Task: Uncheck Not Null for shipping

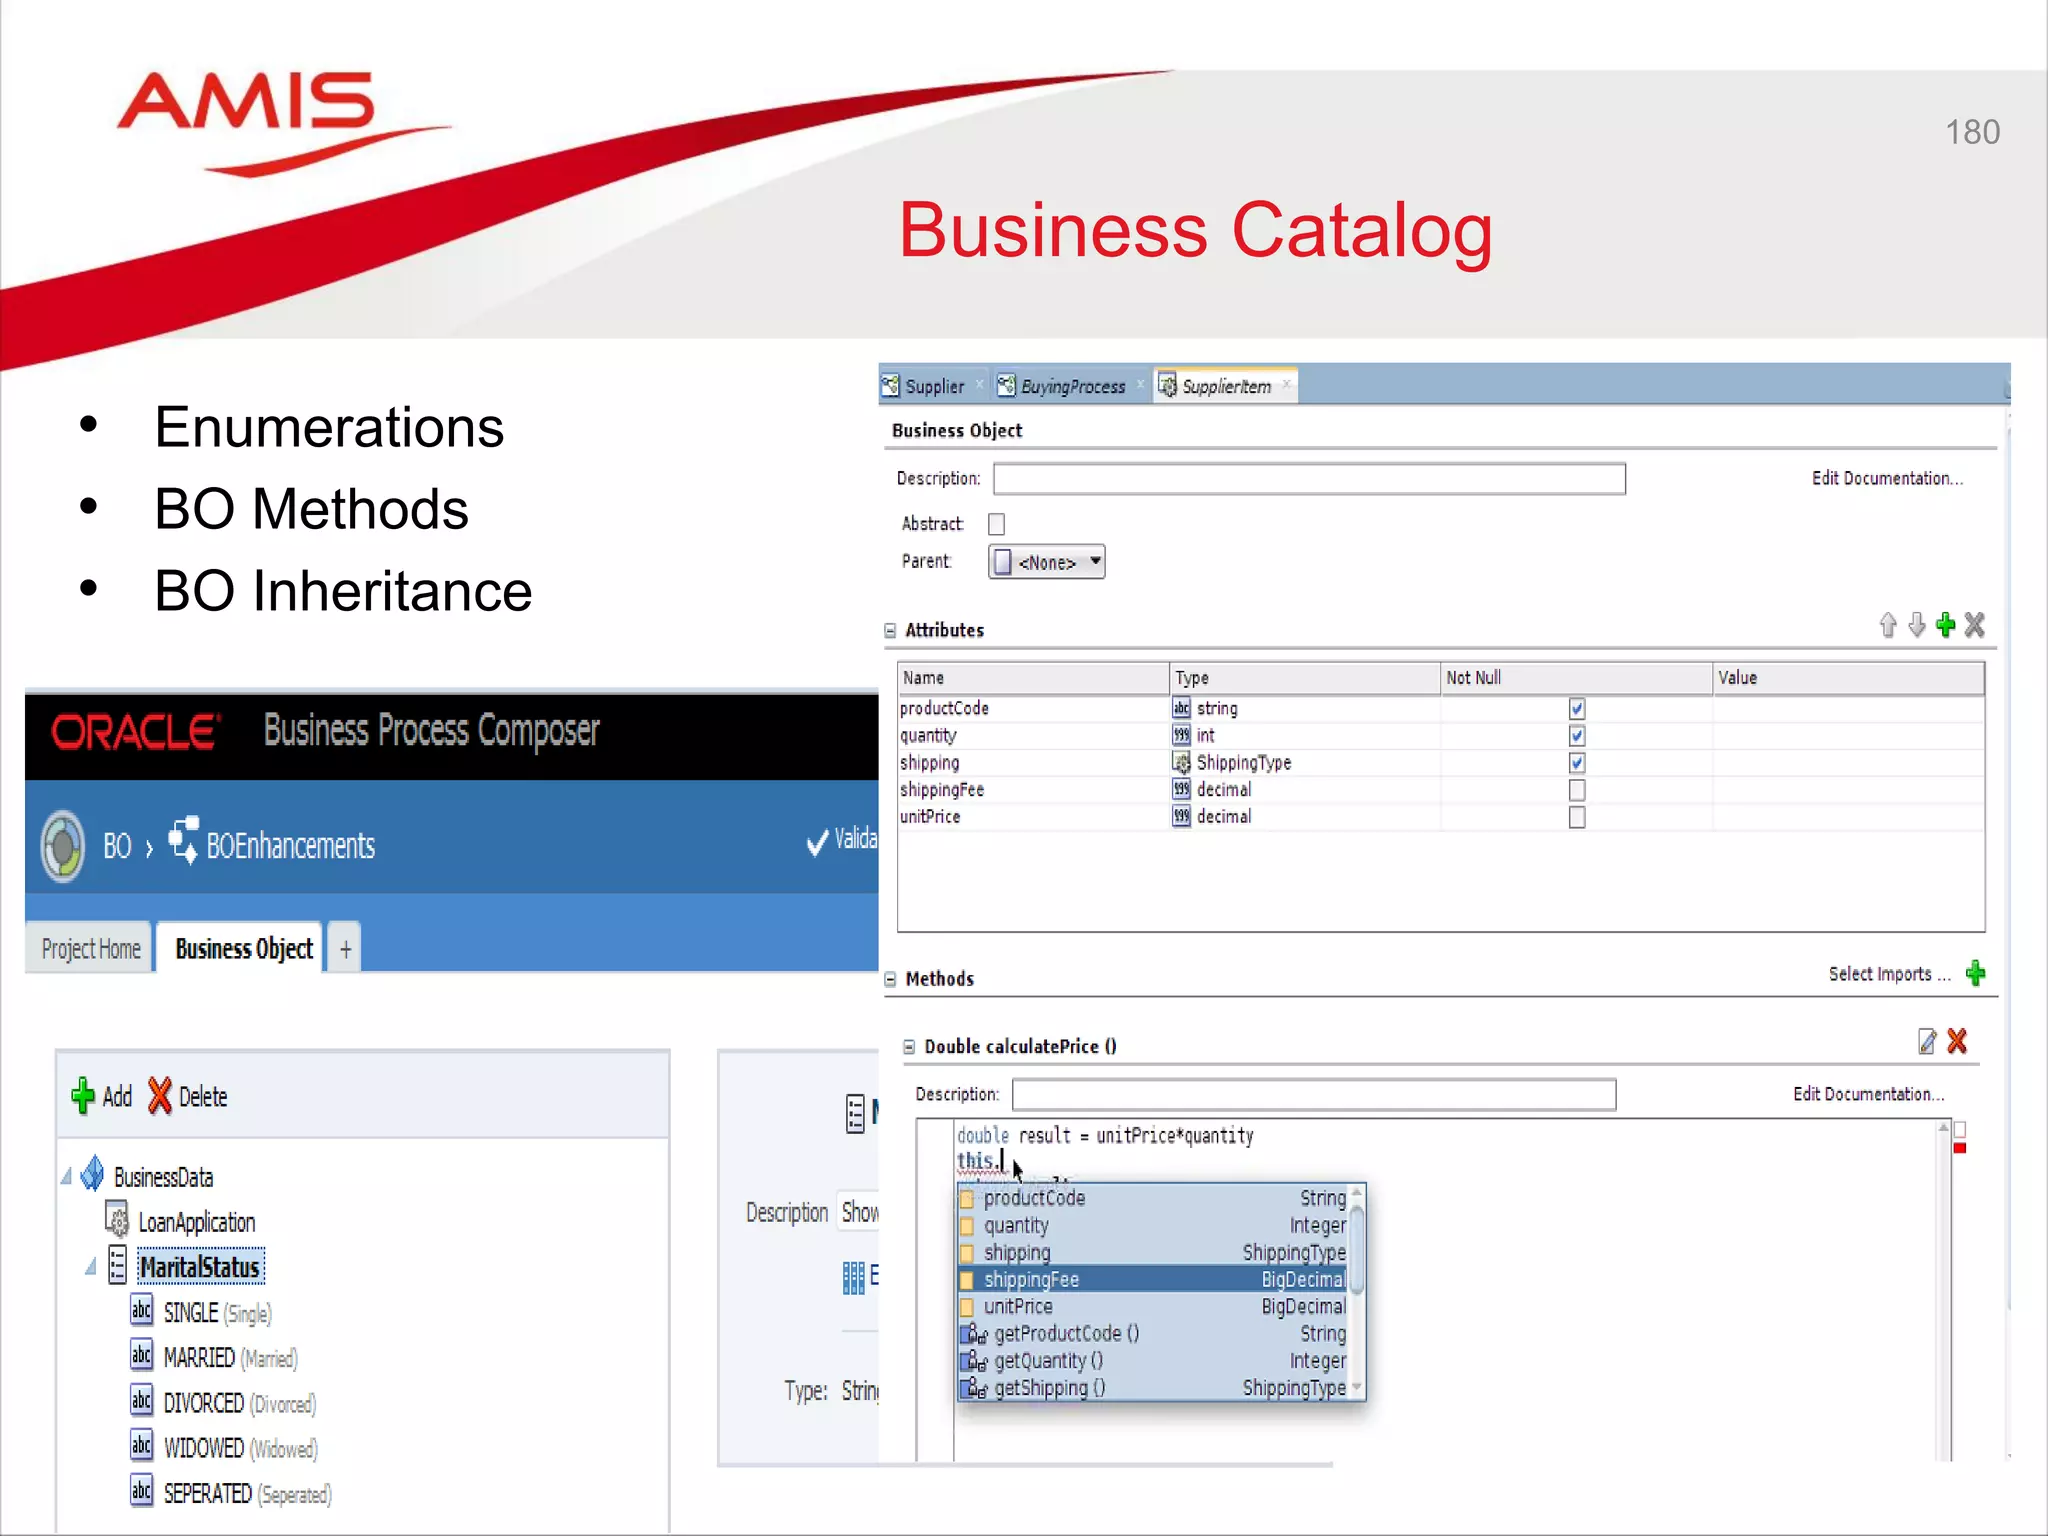Action: click(x=1577, y=762)
